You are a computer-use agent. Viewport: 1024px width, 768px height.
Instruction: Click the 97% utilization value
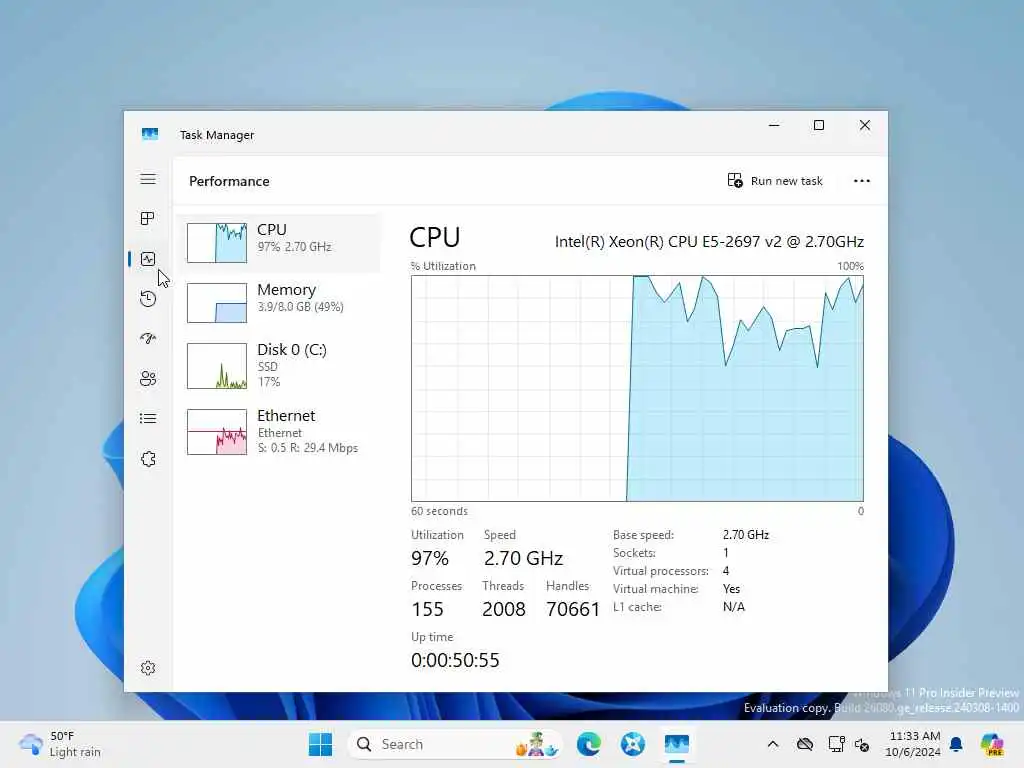(430, 558)
